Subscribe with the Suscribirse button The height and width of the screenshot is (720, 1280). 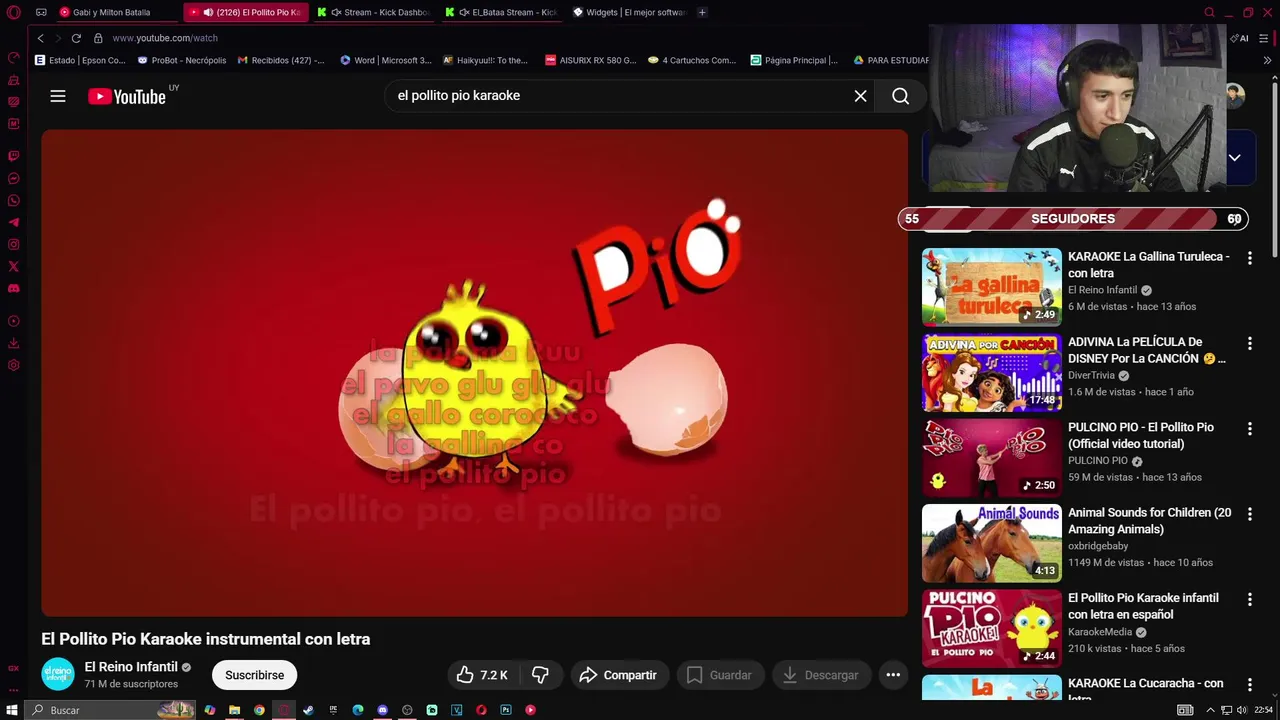[254, 675]
